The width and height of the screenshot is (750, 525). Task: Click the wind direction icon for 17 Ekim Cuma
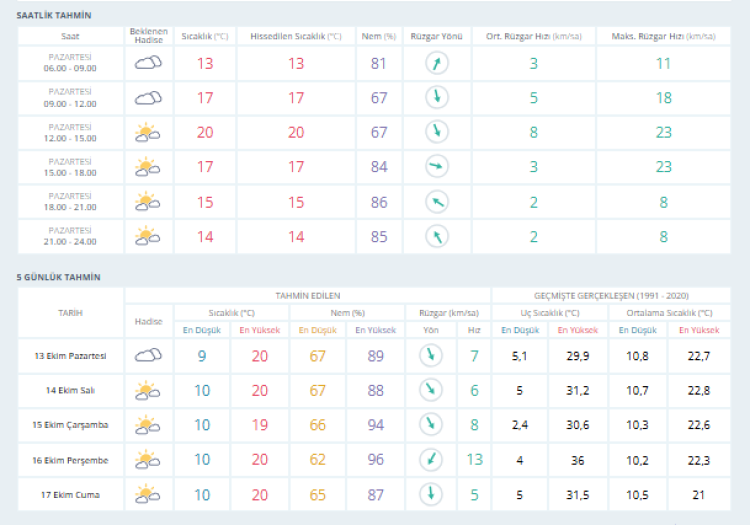pyautogui.click(x=430, y=493)
